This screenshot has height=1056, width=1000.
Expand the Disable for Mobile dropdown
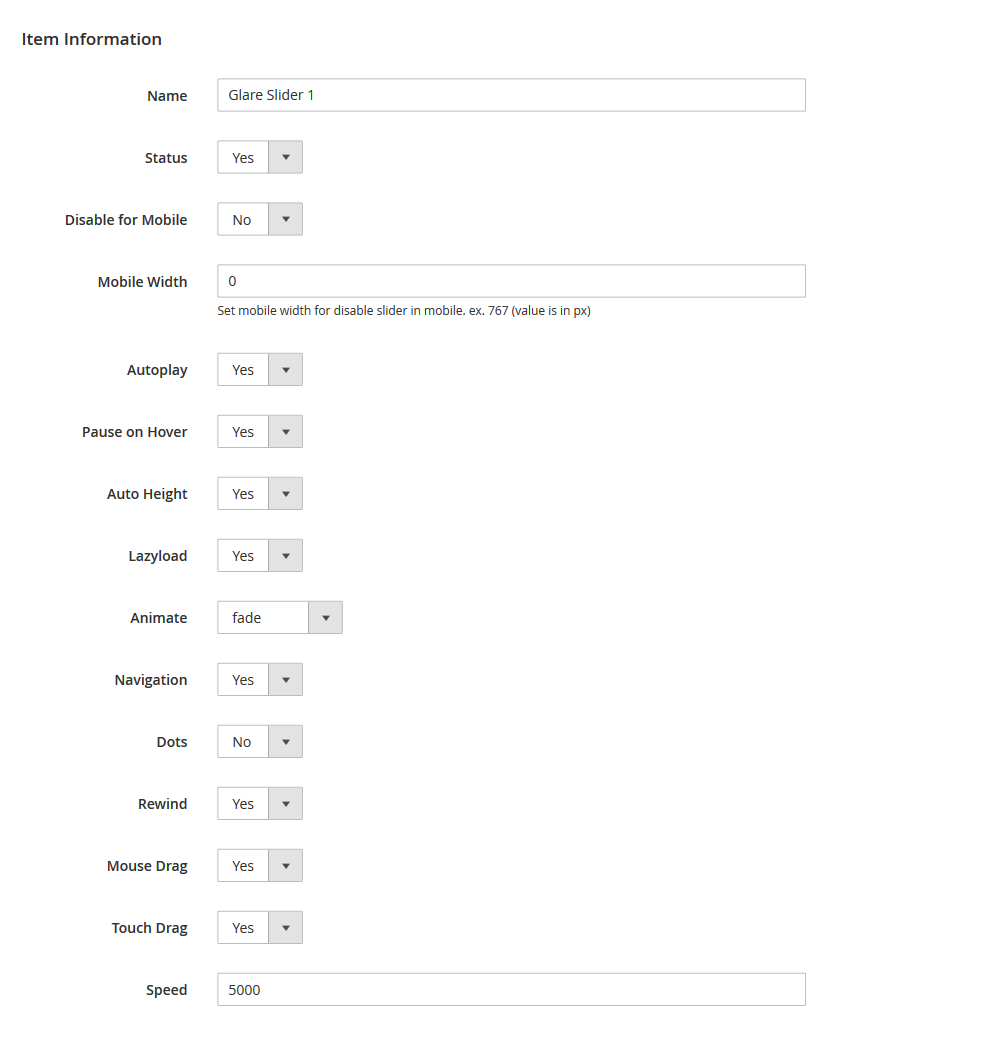coord(259,220)
